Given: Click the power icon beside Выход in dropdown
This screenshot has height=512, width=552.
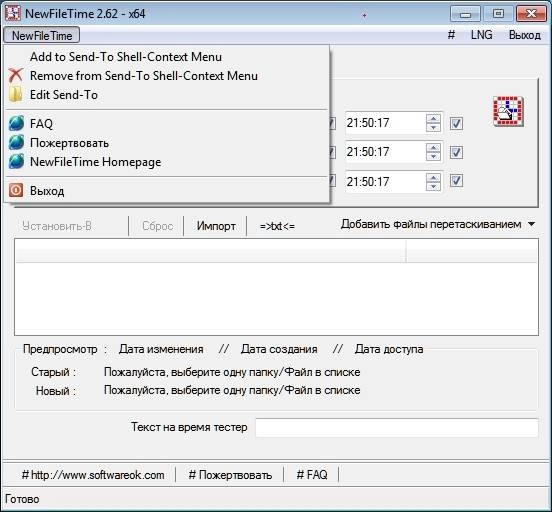Looking at the screenshot, I should pyautogui.click(x=16, y=190).
